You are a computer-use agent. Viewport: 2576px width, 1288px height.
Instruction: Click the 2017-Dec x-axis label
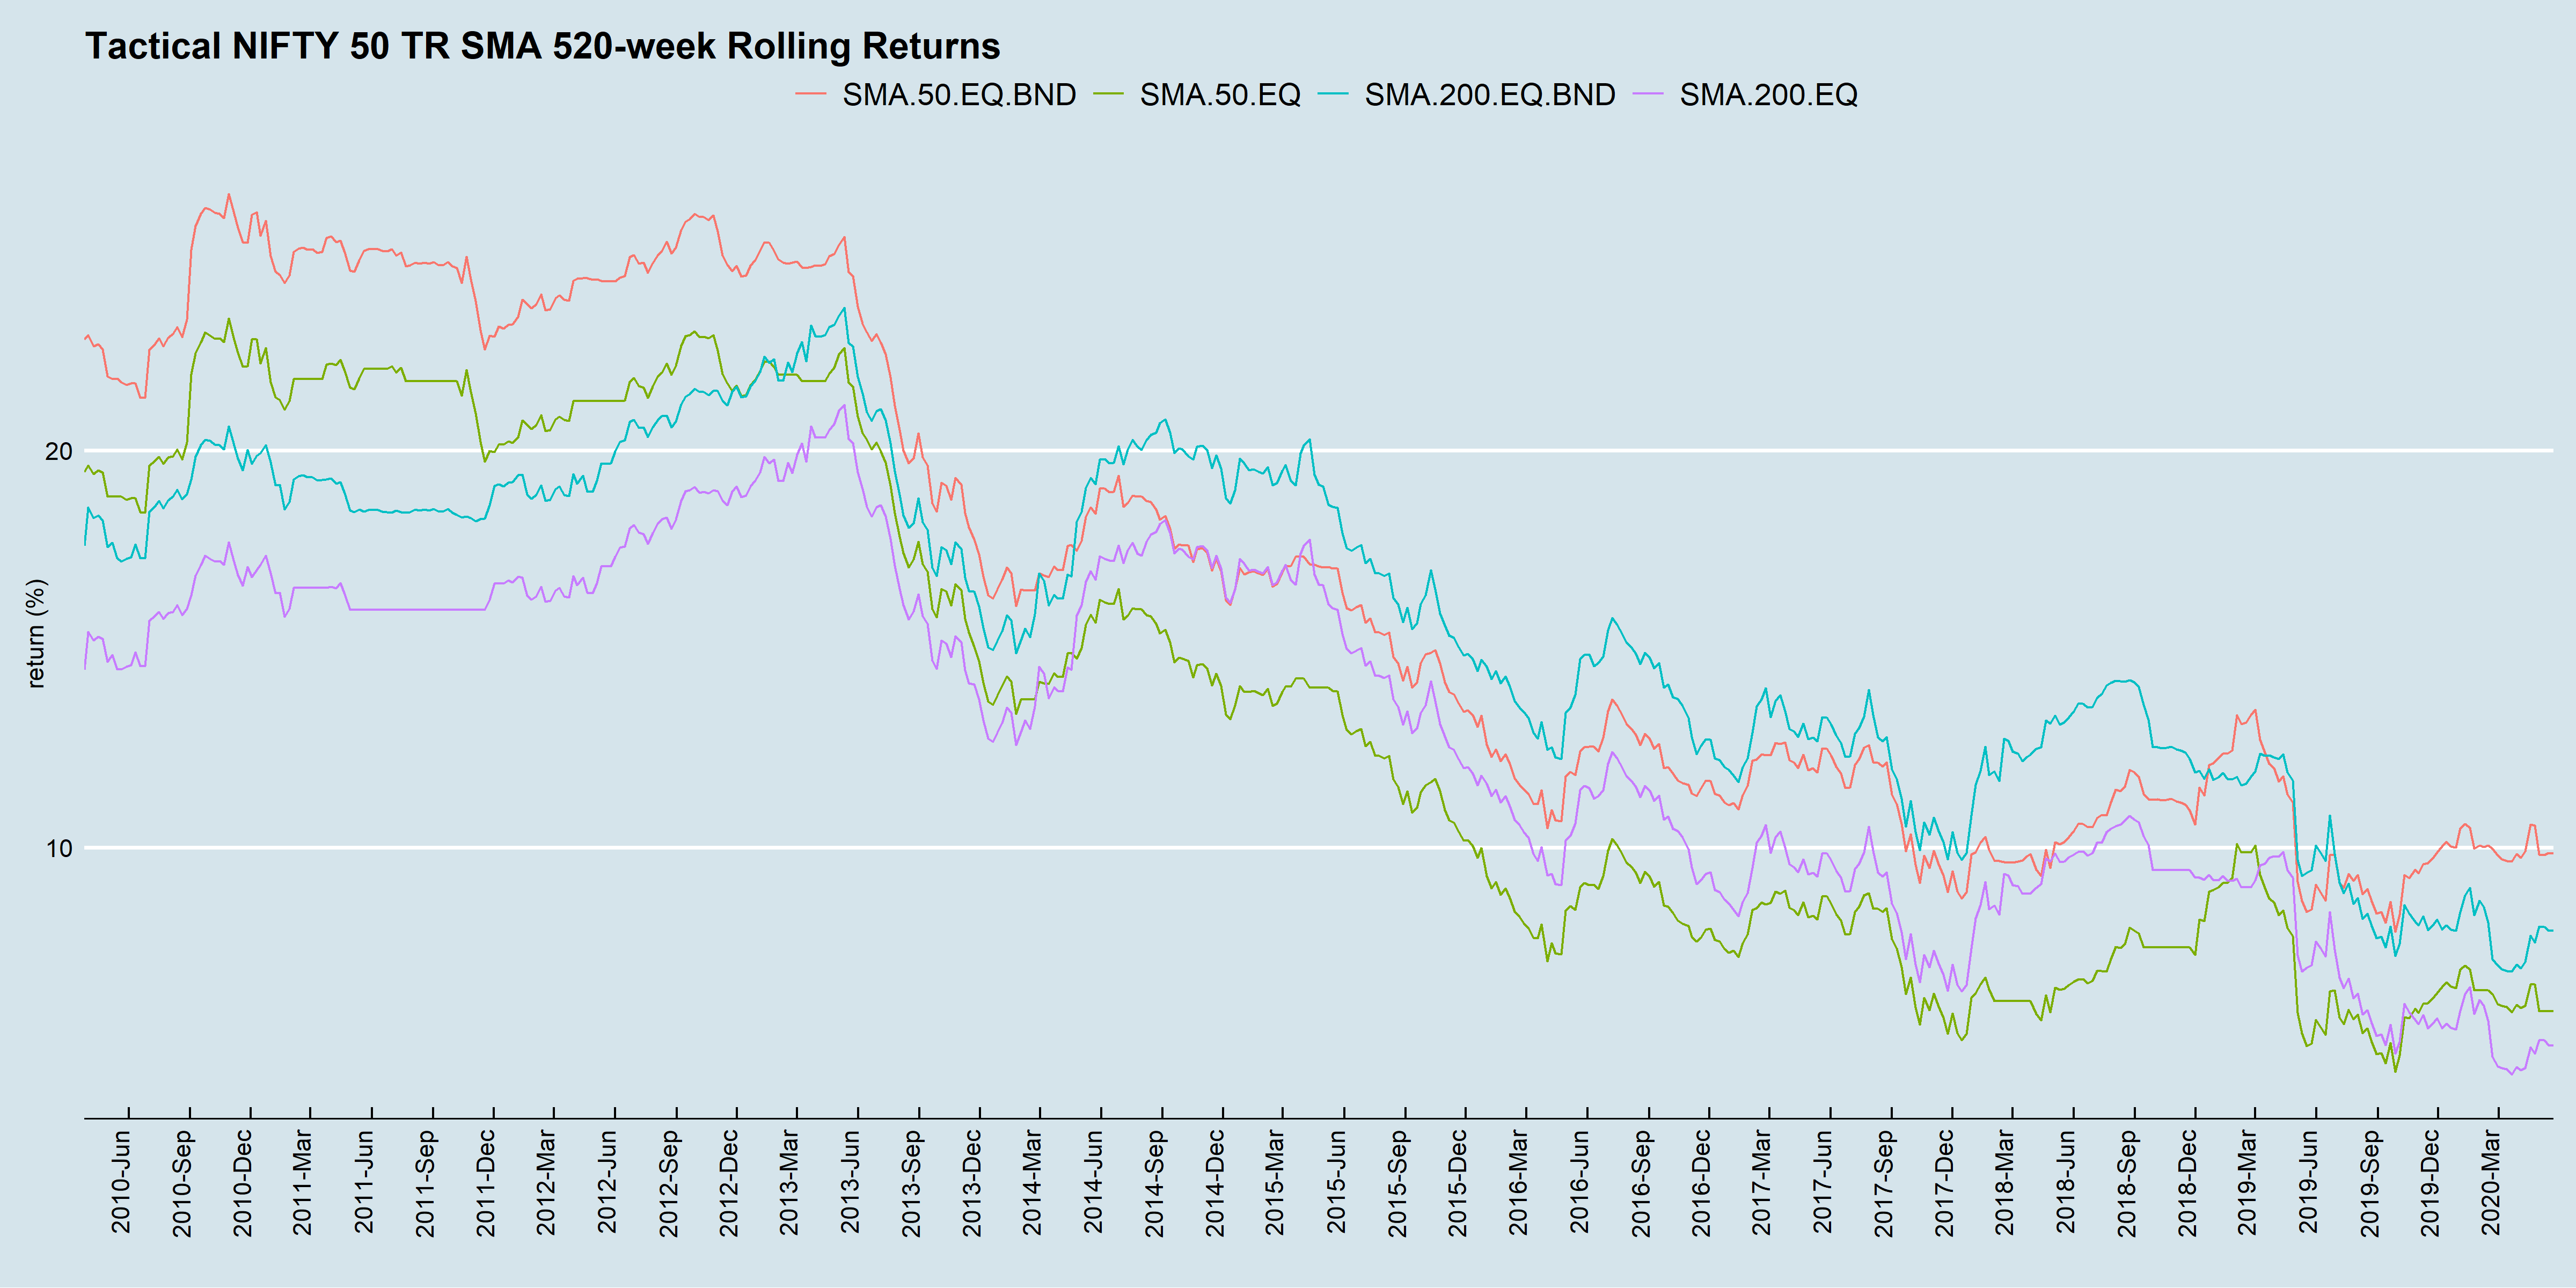point(1944,1182)
